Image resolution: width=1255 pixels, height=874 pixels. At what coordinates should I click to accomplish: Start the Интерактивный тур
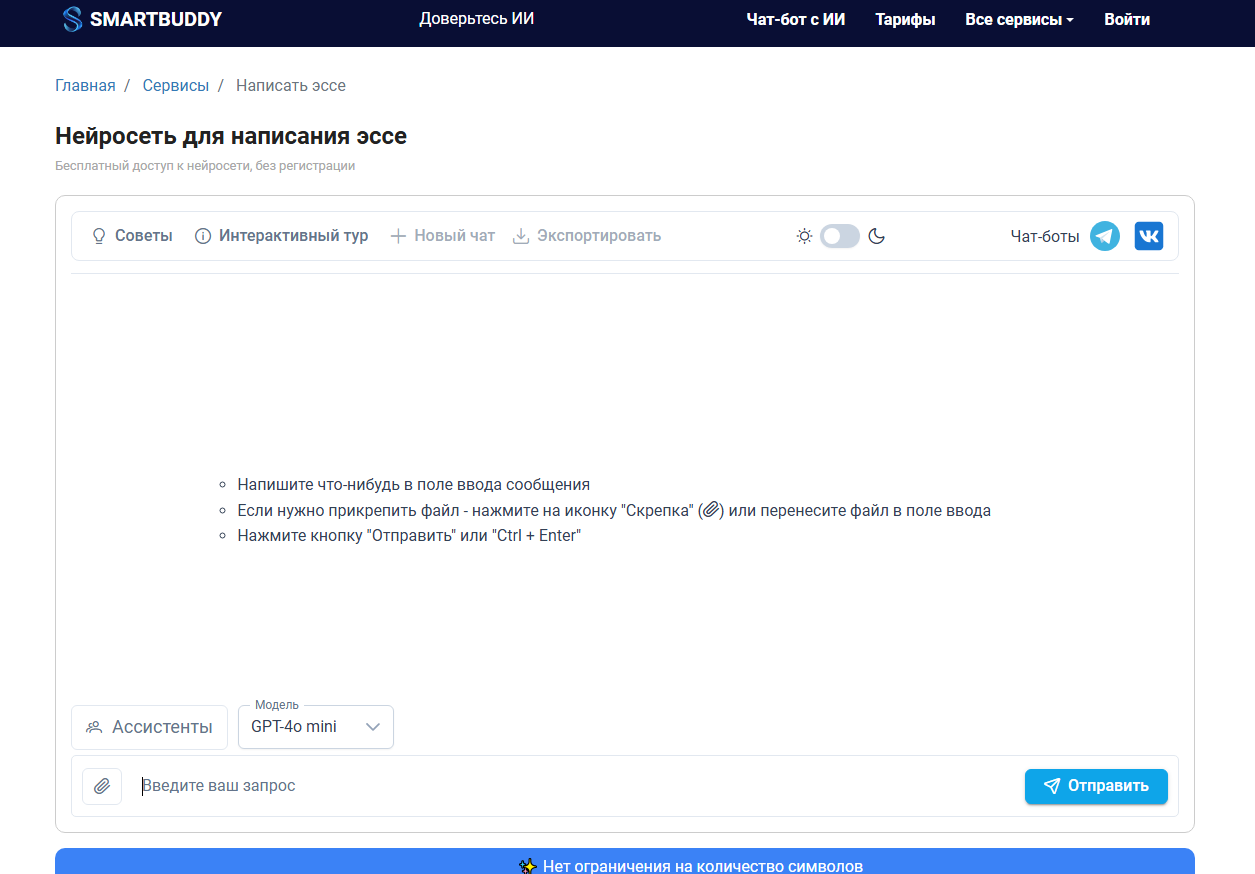tap(281, 236)
